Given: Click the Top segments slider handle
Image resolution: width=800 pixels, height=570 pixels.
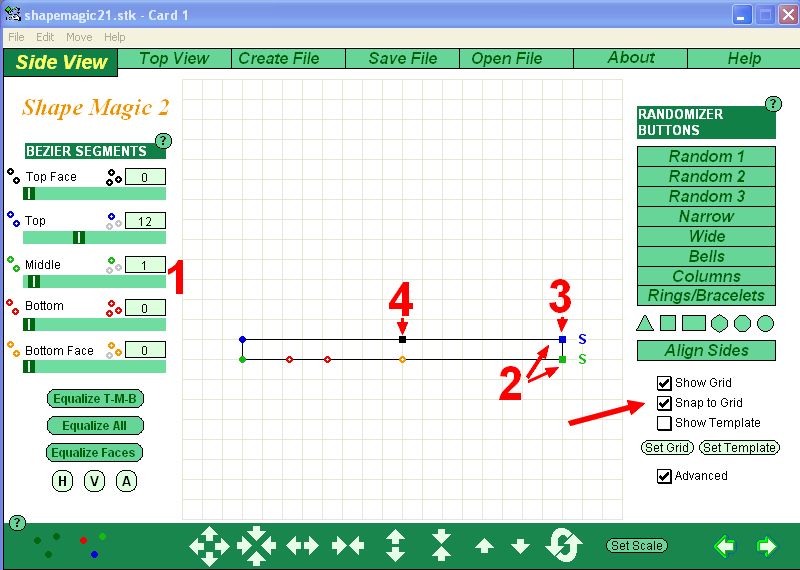Looking at the screenshot, I should tap(79, 238).
